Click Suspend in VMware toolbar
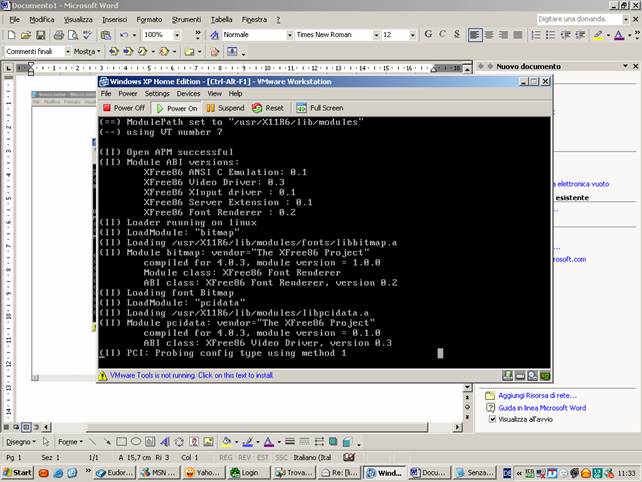 click(226, 108)
